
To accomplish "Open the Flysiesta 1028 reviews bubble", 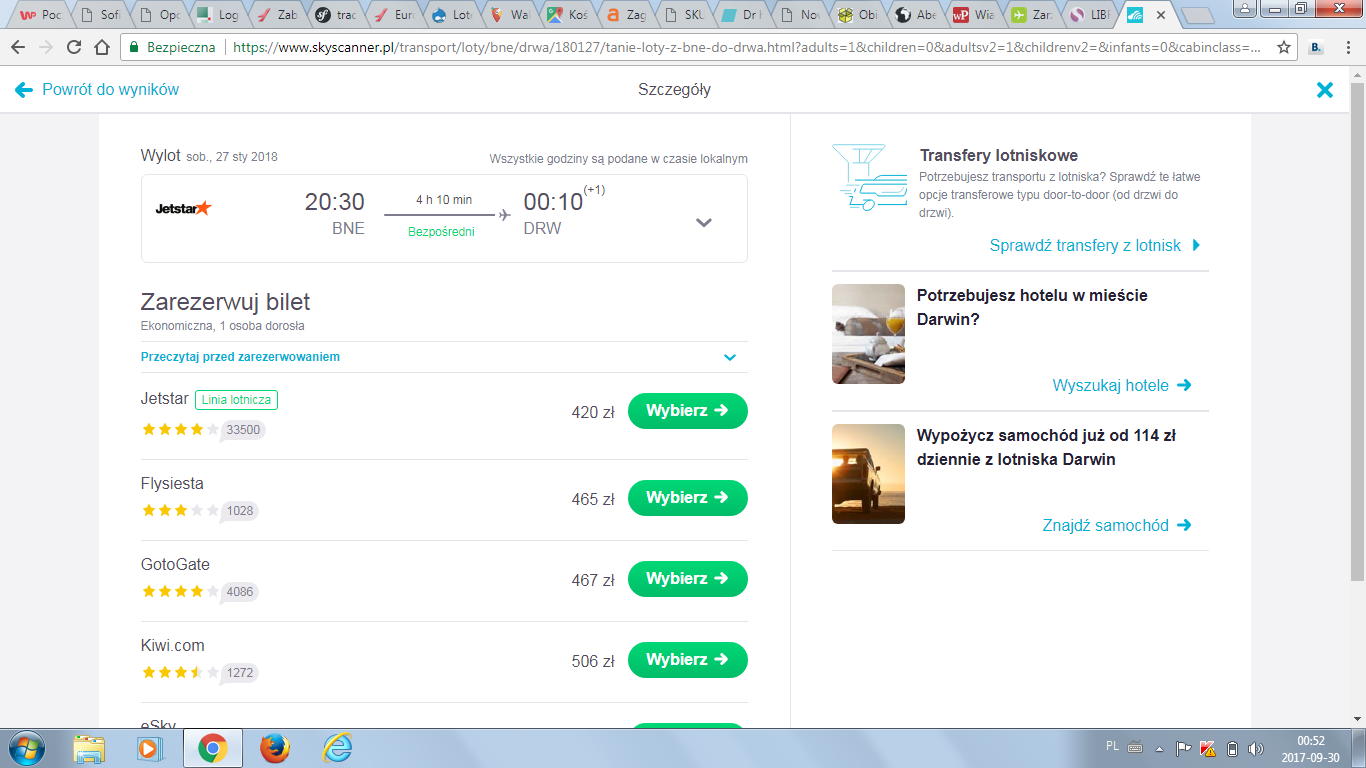I will pyautogui.click(x=240, y=511).
